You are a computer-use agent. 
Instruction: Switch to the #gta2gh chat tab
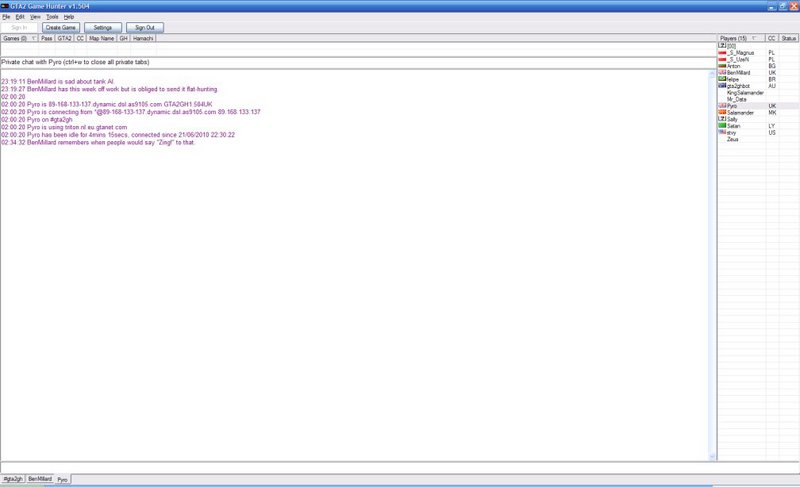(x=12, y=480)
